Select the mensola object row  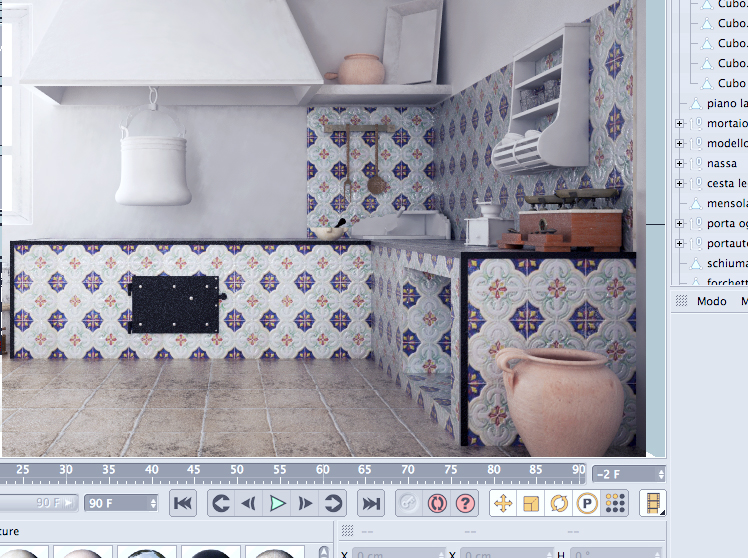coord(727,204)
